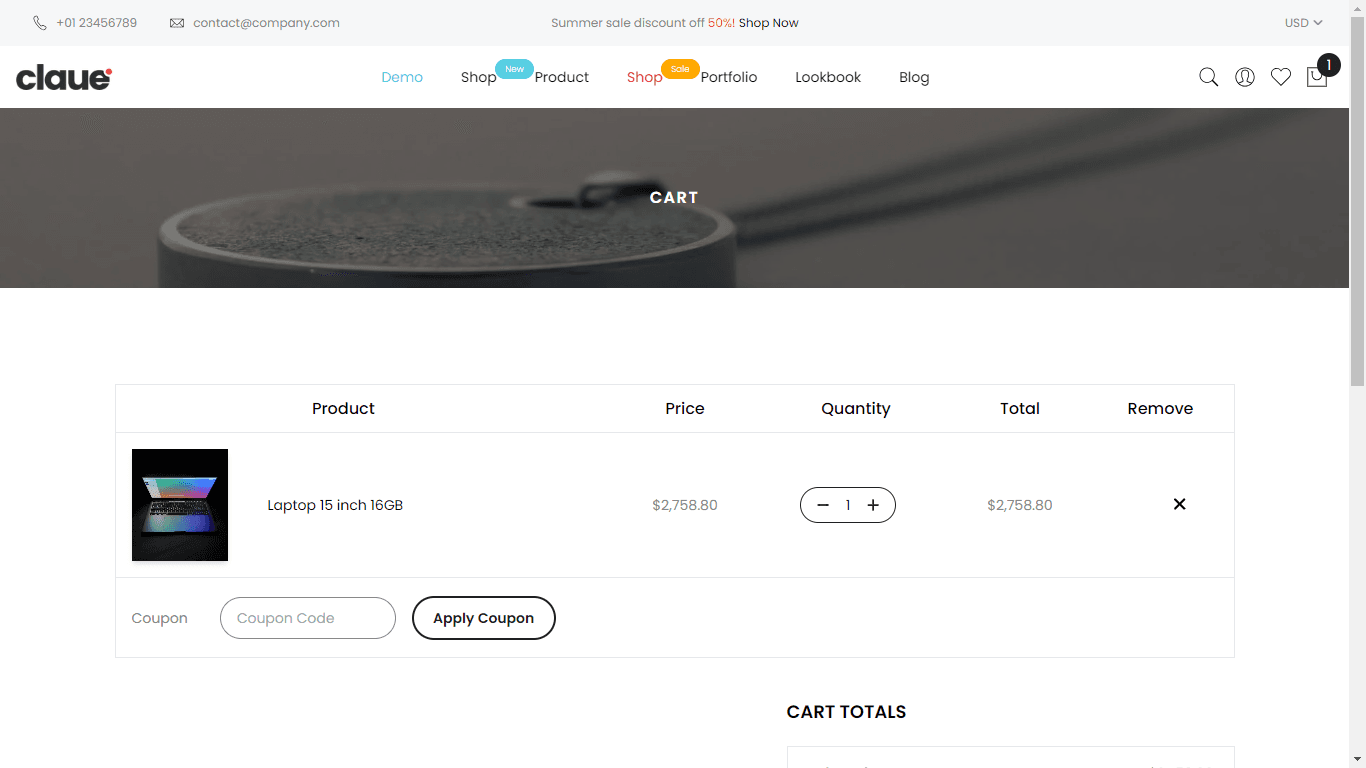
Task: Open the red Shop menu with Sale badge
Action: [645, 77]
